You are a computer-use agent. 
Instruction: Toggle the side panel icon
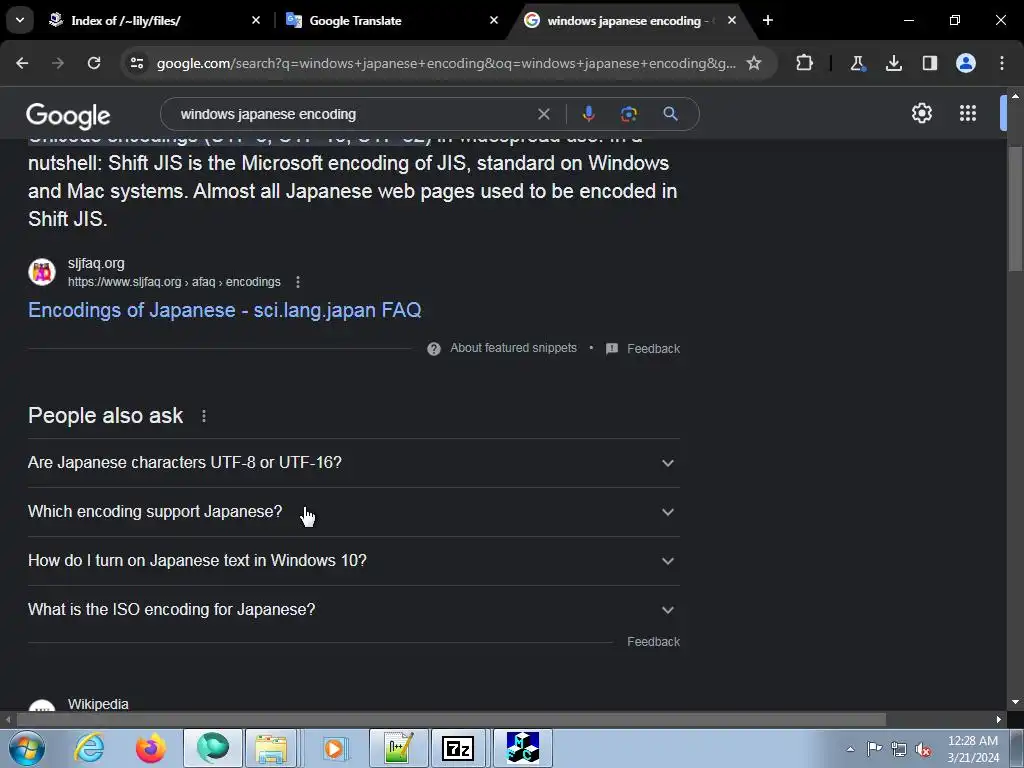coord(929,63)
